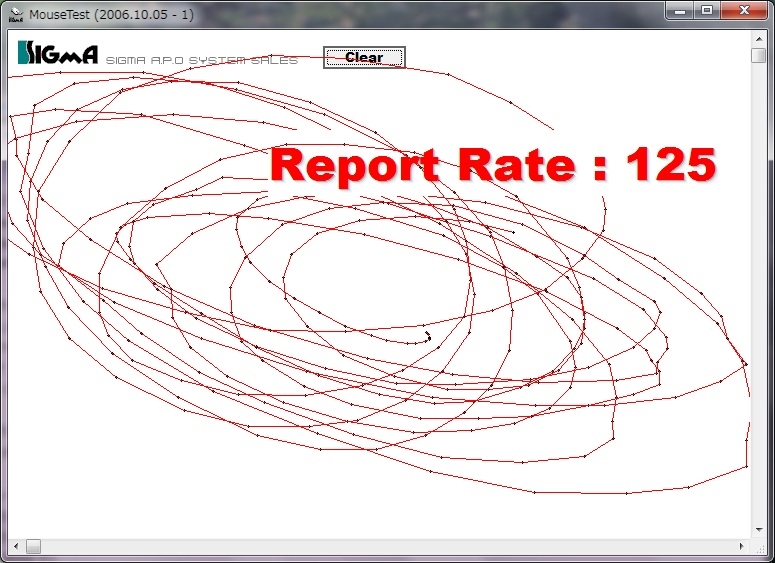
Task: Click the resize grip at window corner
Action: [758, 546]
